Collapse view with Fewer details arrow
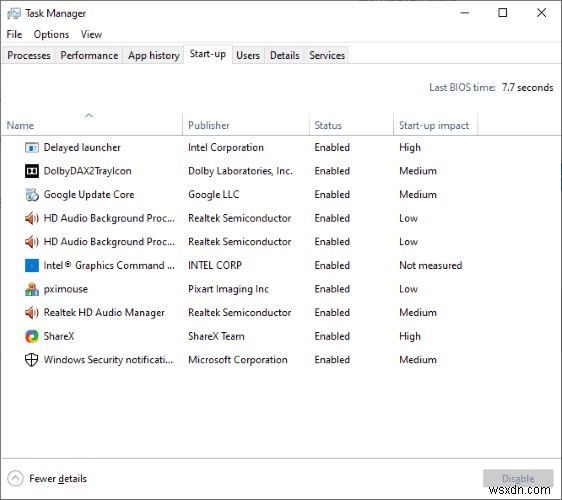Viewport: 562px width, 500px height. pyautogui.click(x=15, y=478)
